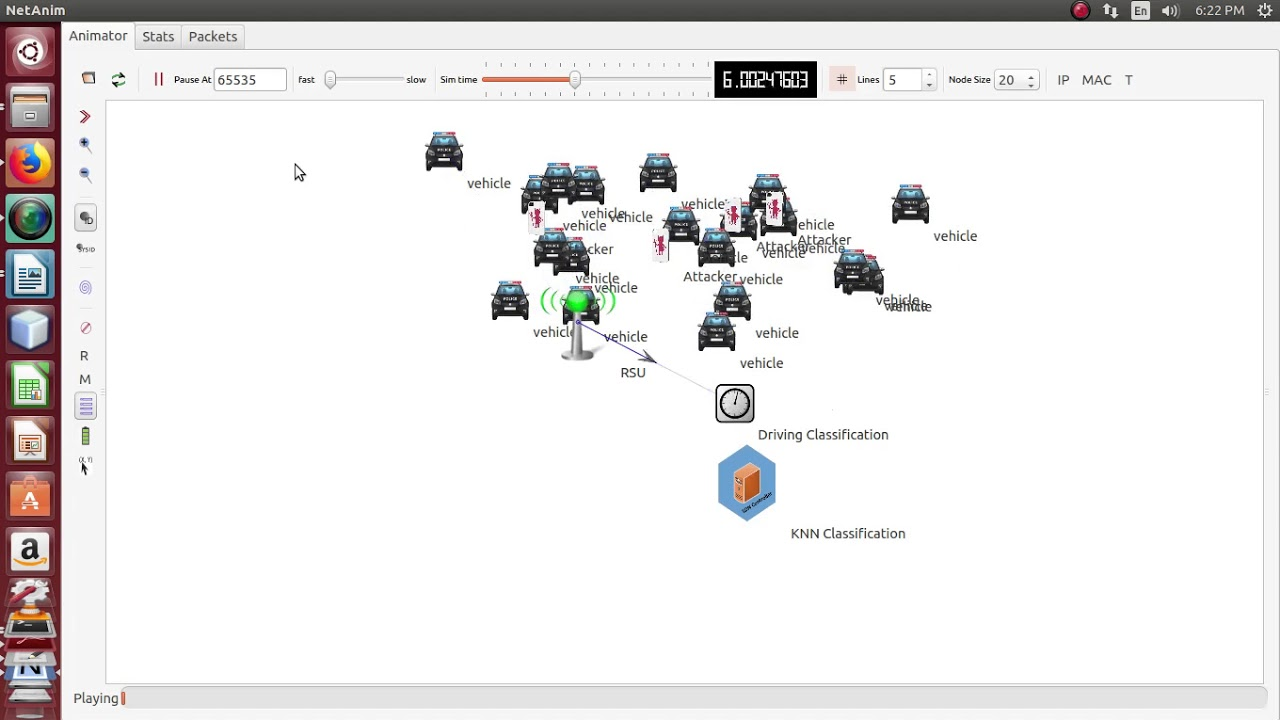Screen dimensions: 1280x720
Task: Click the red reset/prohibit icon
Action: click(x=85, y=328)
